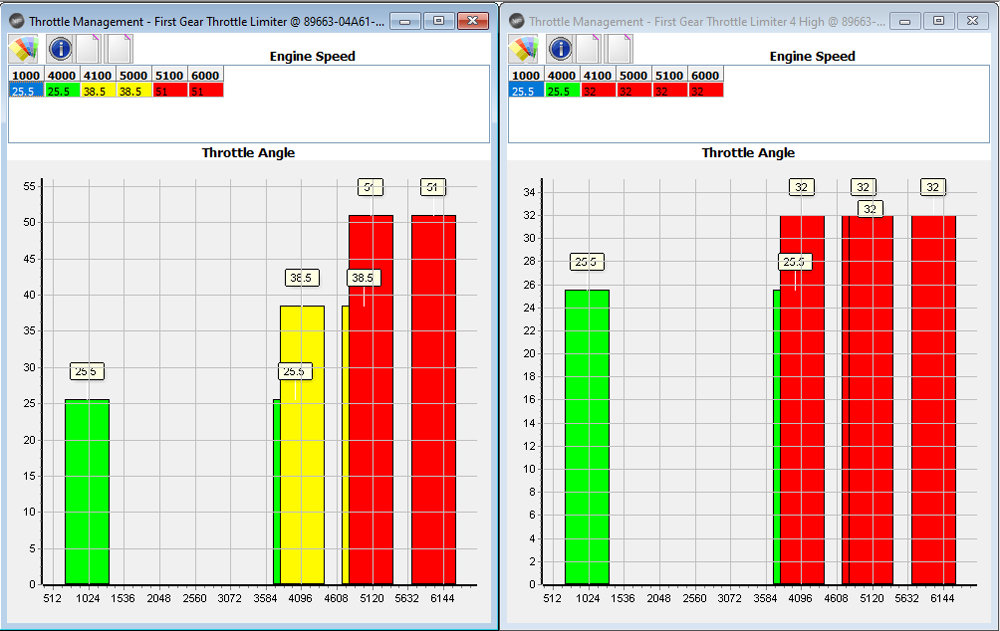This screenshot has height=631, width=1000.
Task: Click 4 High window title bar app icon
Action: point(517,21)
